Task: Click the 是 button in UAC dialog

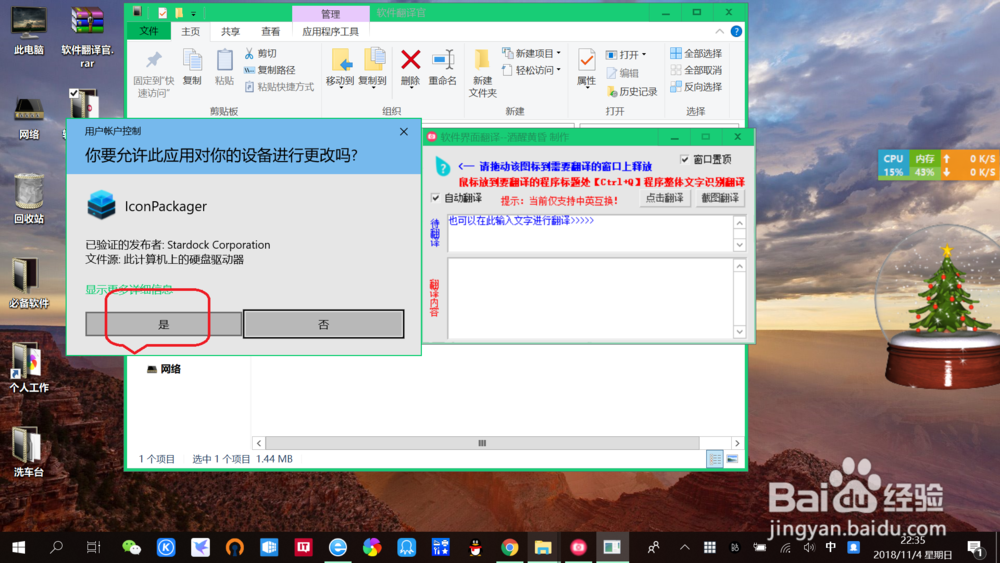Action: [x=163, y=324]
